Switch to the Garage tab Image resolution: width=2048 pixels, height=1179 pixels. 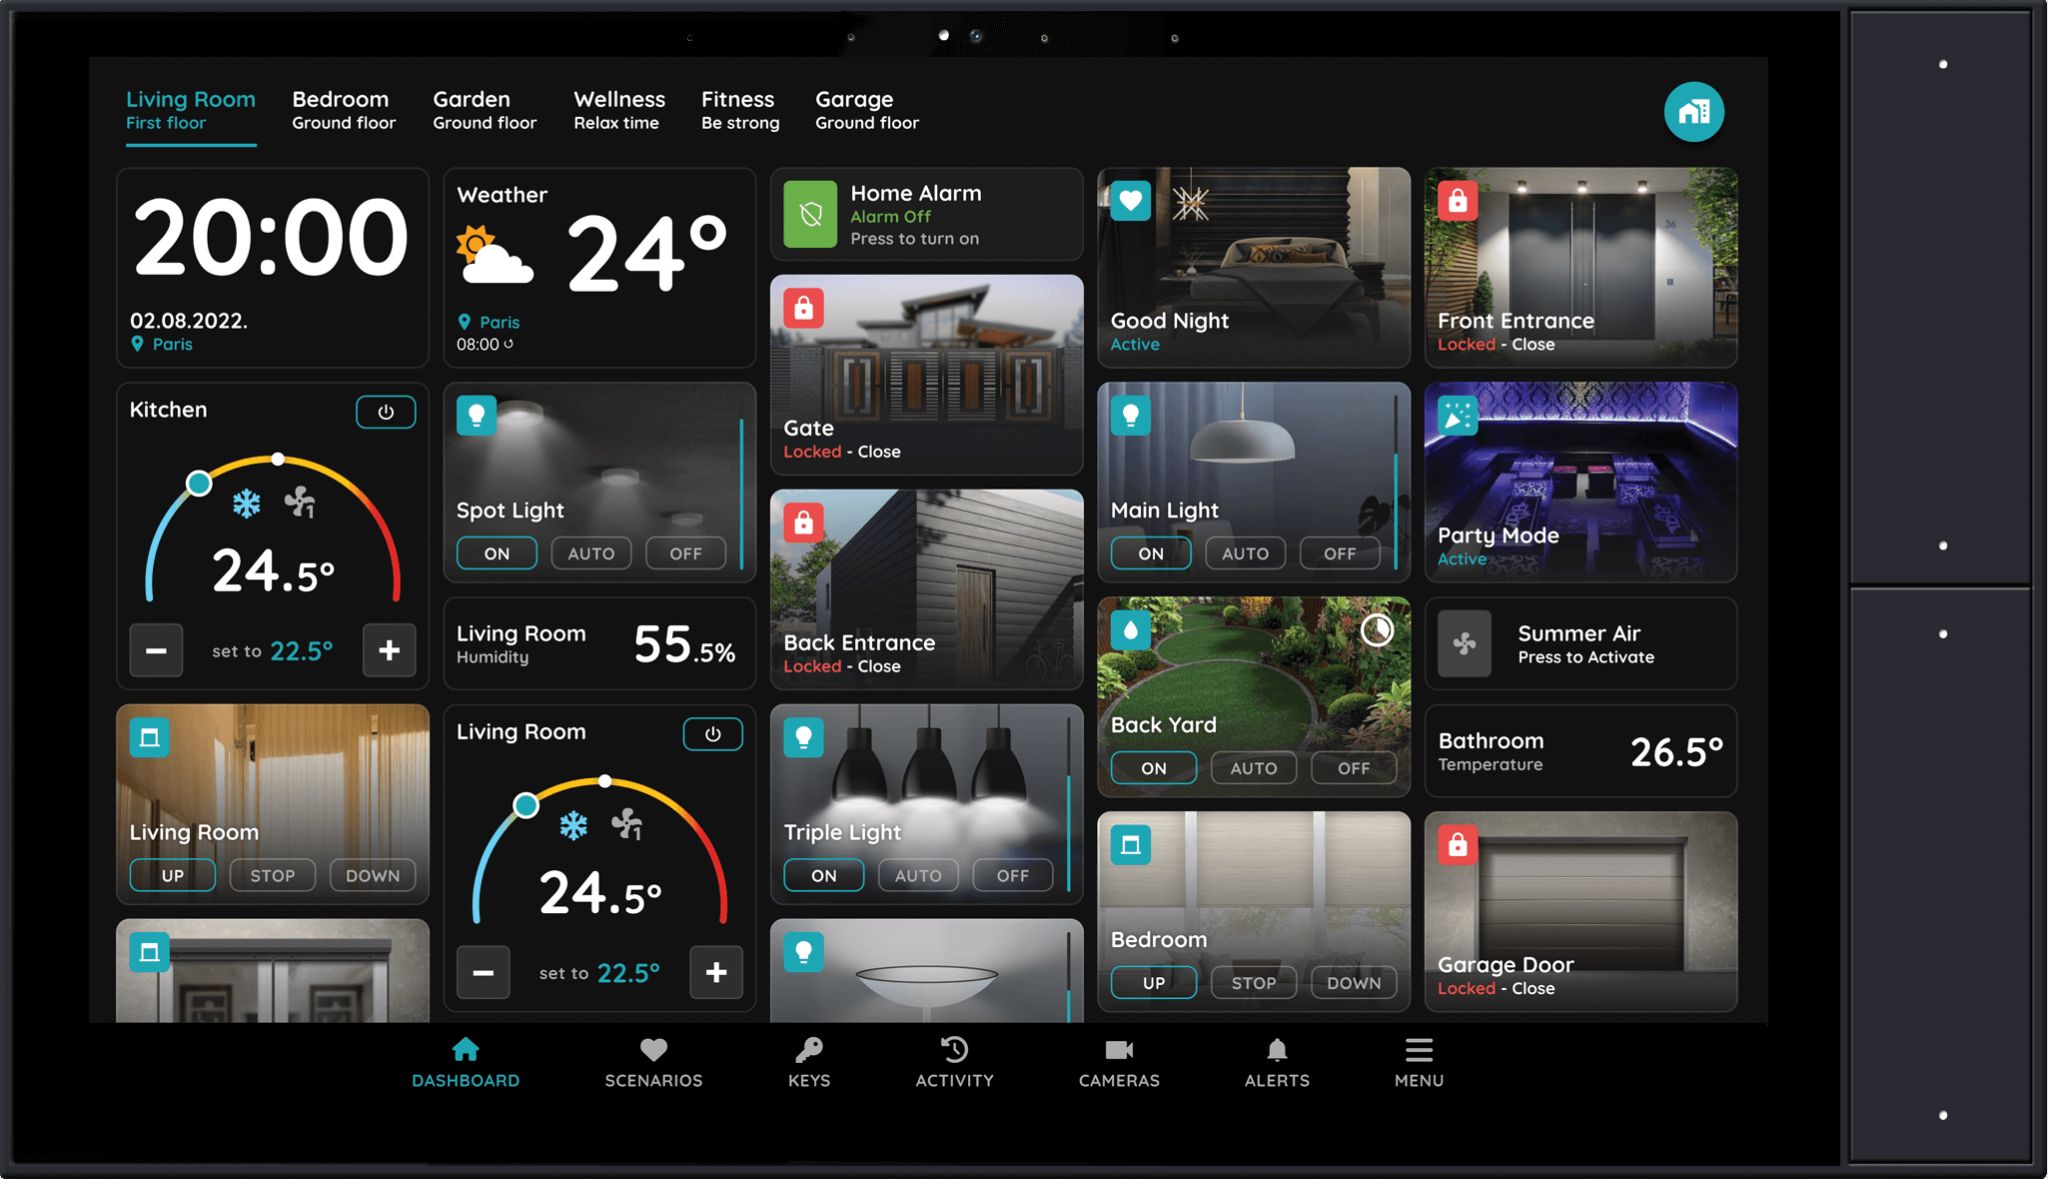[x=866, y=110]
